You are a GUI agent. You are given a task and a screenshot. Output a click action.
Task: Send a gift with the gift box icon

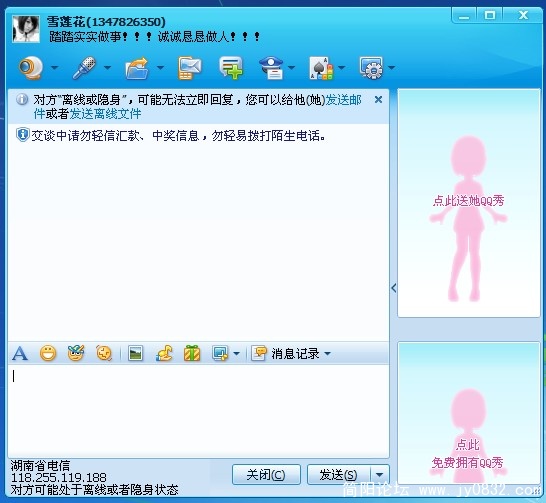click(x=192, y=353)
